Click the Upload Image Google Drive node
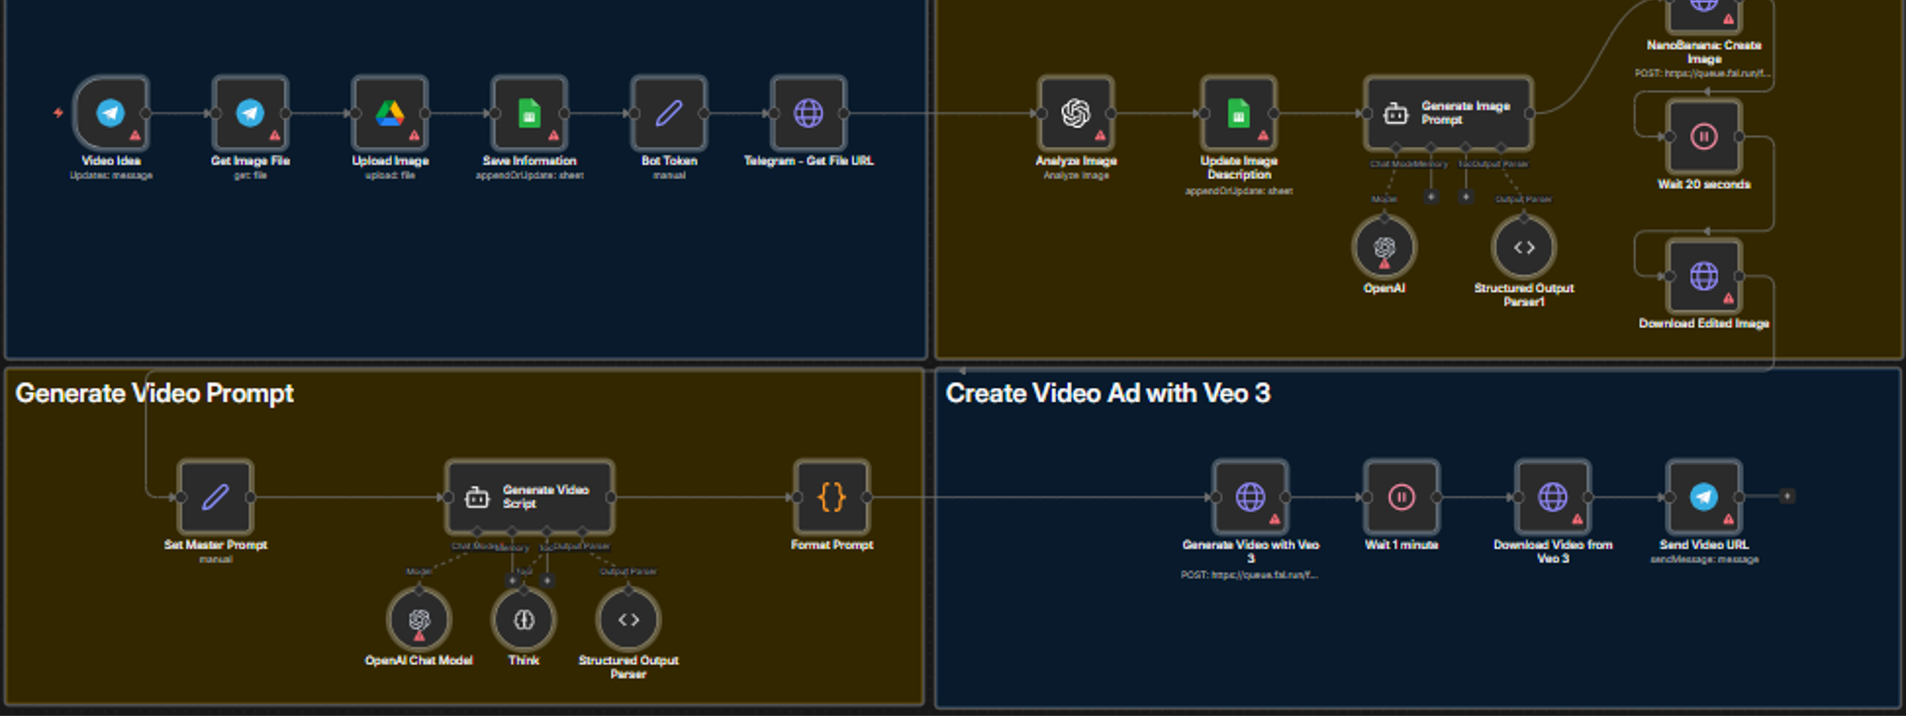This screenshot has width=1906, height=716. (x=390, y=113)
